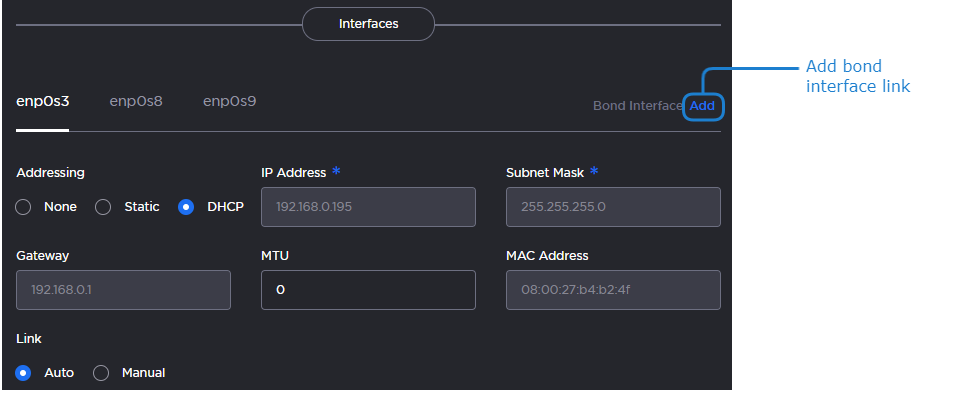The image size is (972, 410).
Task: Set Link mode to Manual
Action: (x=101, y=373)
